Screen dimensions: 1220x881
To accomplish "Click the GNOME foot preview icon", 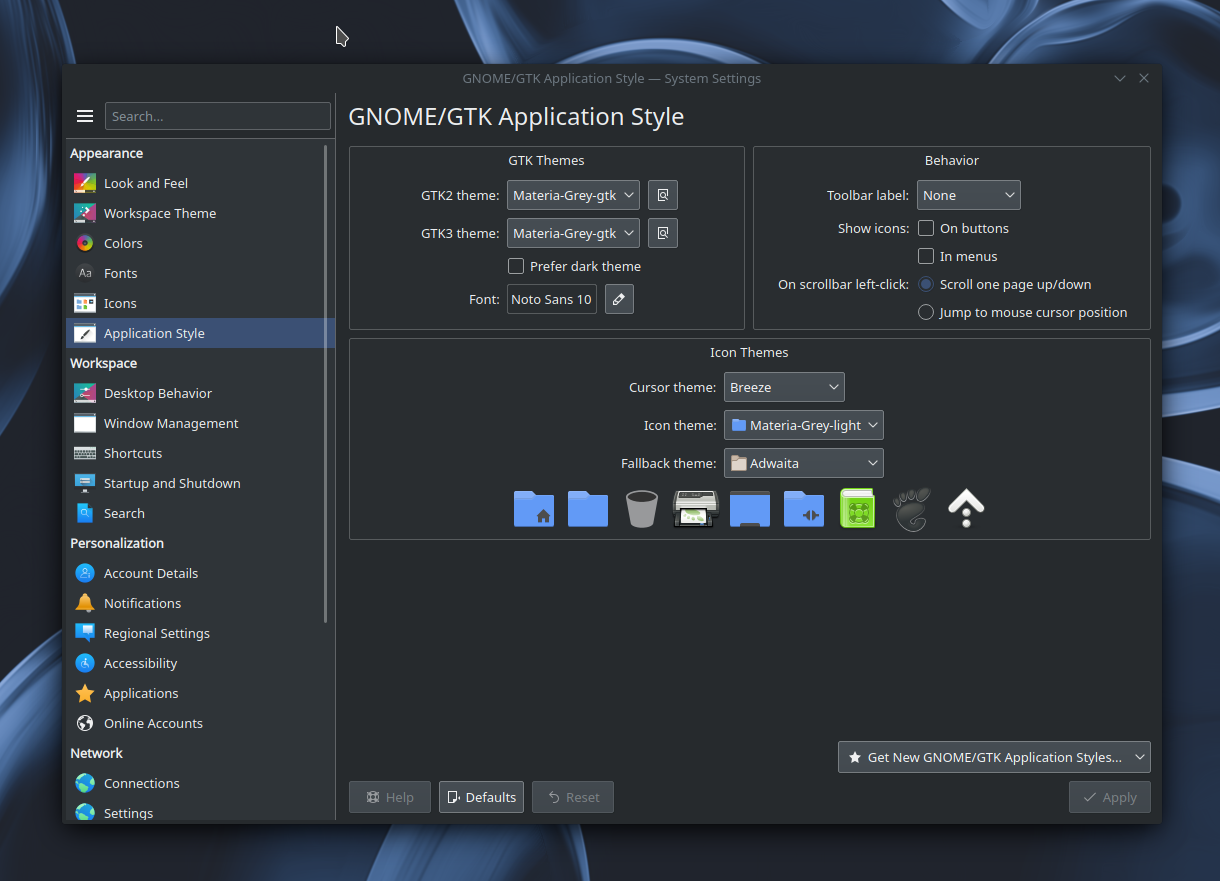I will coord(912,508).
